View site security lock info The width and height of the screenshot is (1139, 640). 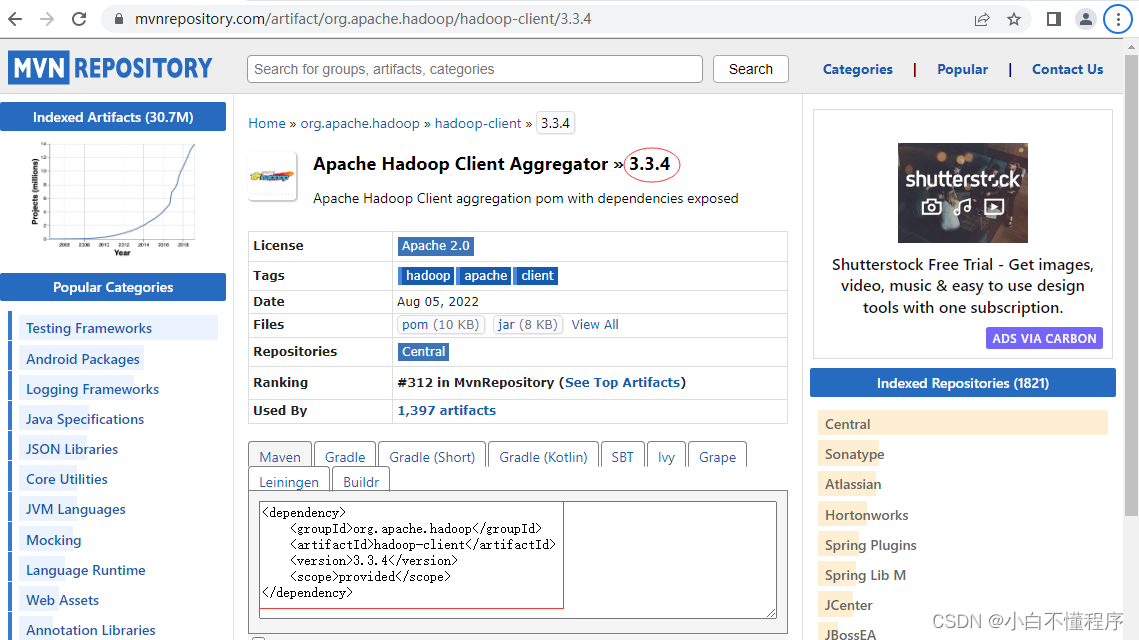(119, 19)
